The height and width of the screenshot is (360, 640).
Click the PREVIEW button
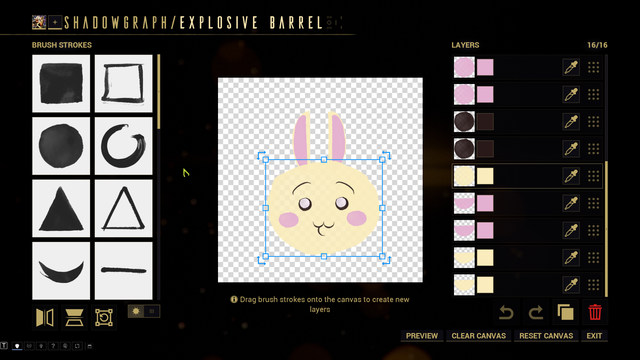pyautogui.click(x=422, y=336)
